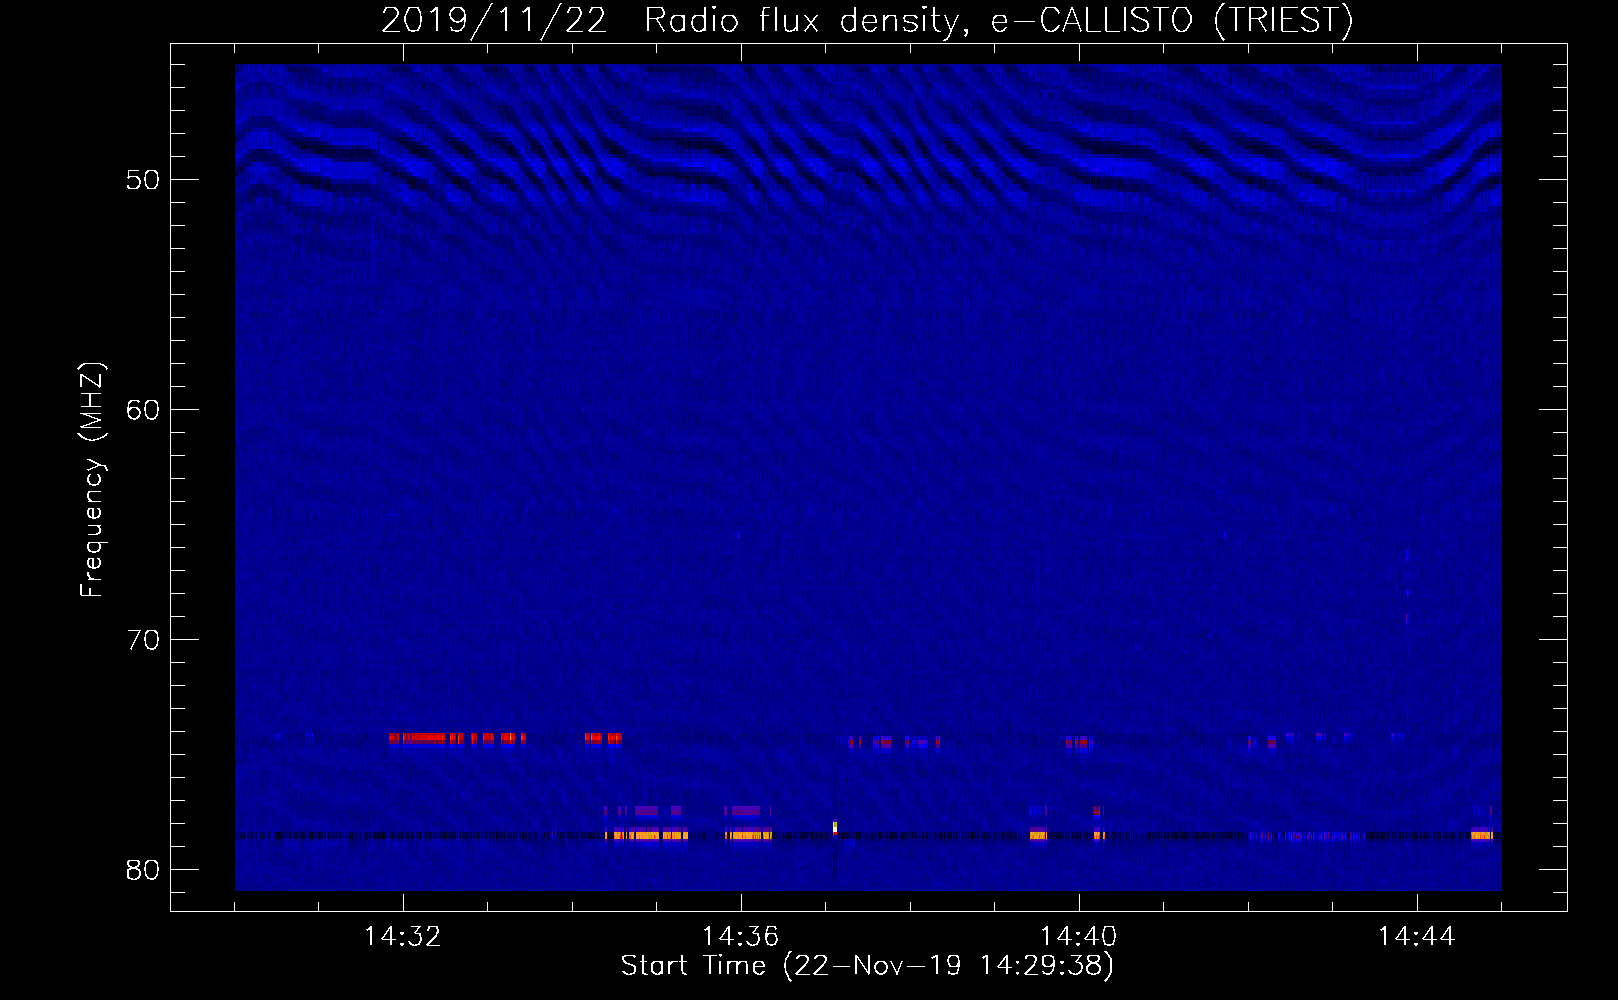
Task: Click the 14:44 time tick label
Action: point(1417,937)
